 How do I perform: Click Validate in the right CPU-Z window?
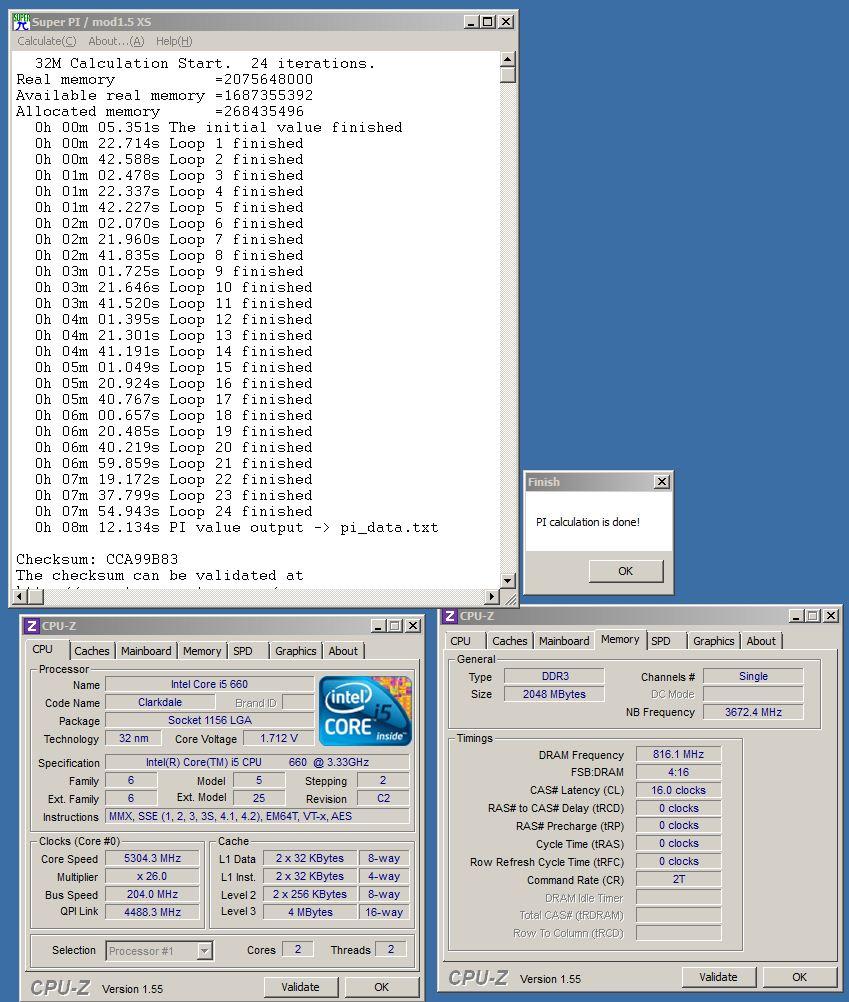coord(718,976)
